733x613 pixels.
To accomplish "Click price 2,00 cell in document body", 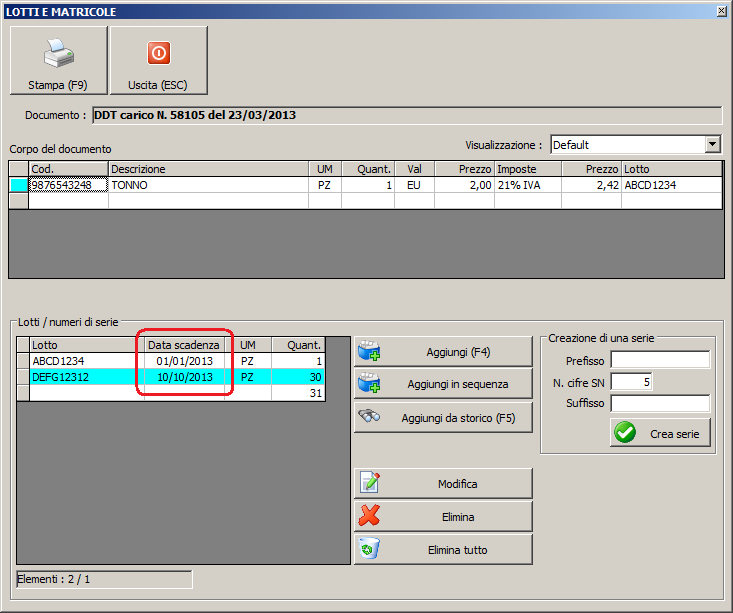I will (464, 185).
